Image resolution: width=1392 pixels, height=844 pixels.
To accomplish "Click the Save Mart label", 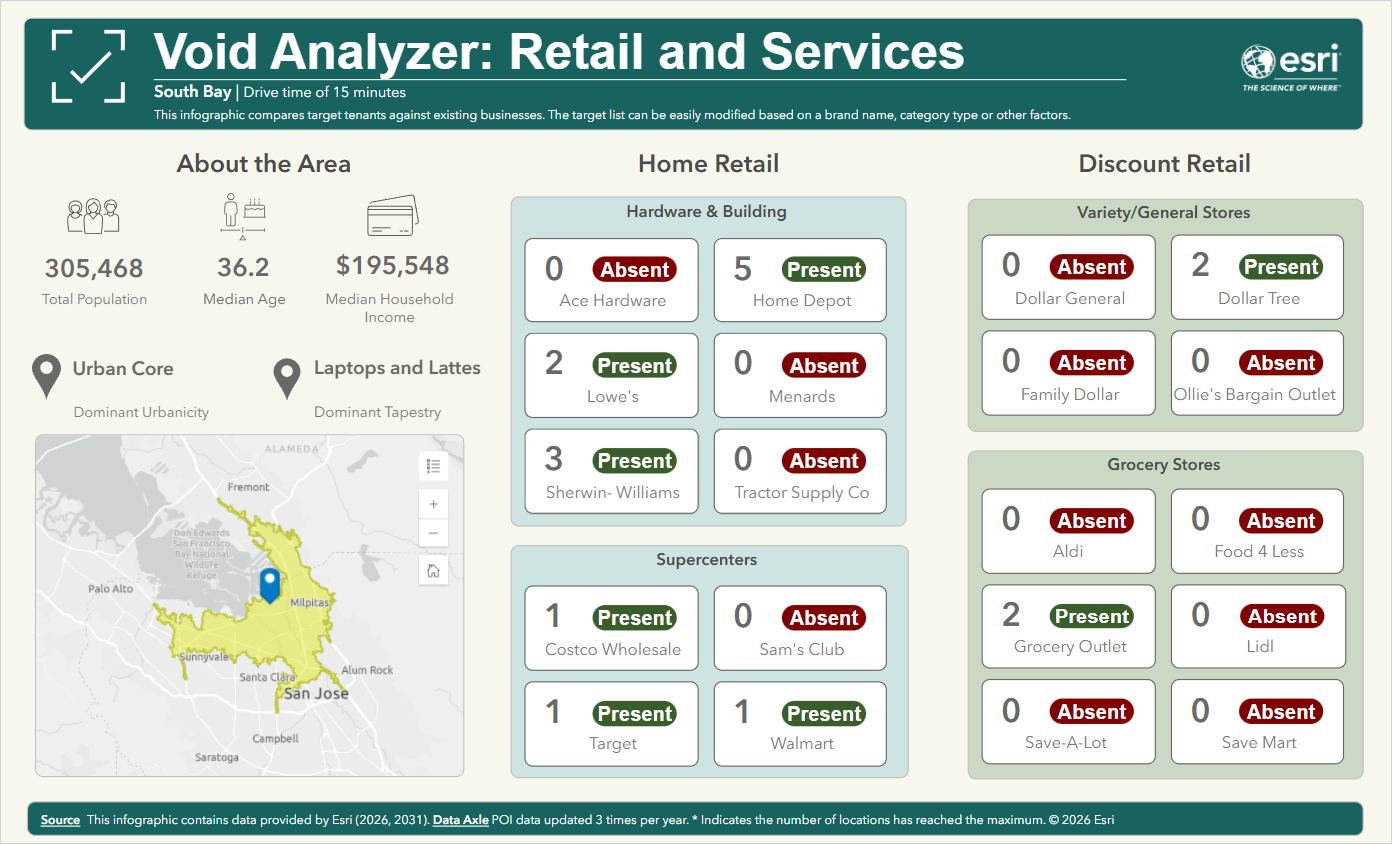I will tap(1259, 742).
